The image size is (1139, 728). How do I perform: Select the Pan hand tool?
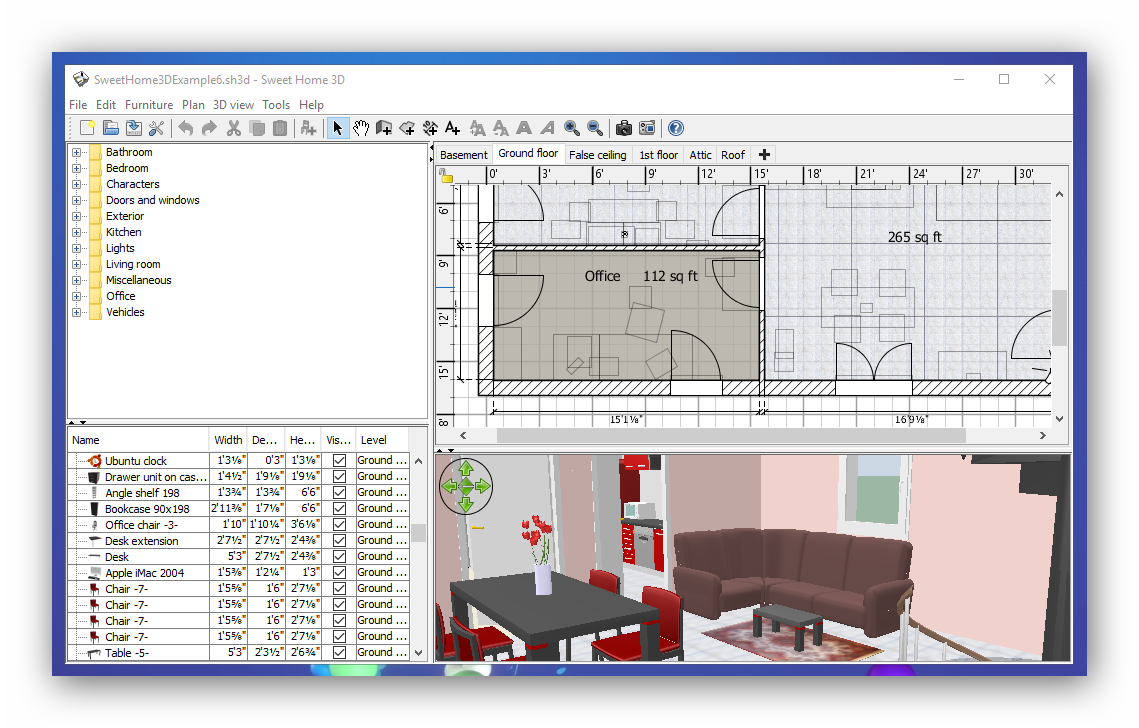(361, 128)
